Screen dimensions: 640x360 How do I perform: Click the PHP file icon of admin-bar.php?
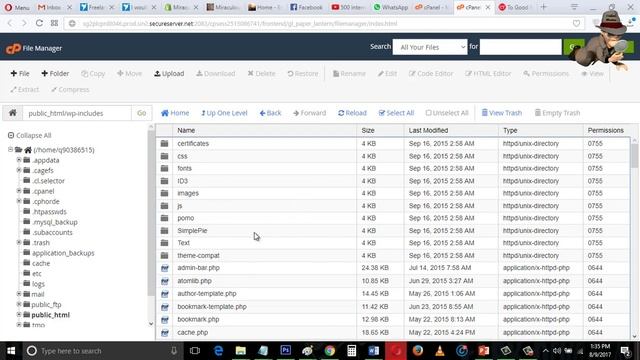click(x=165, y=268)
